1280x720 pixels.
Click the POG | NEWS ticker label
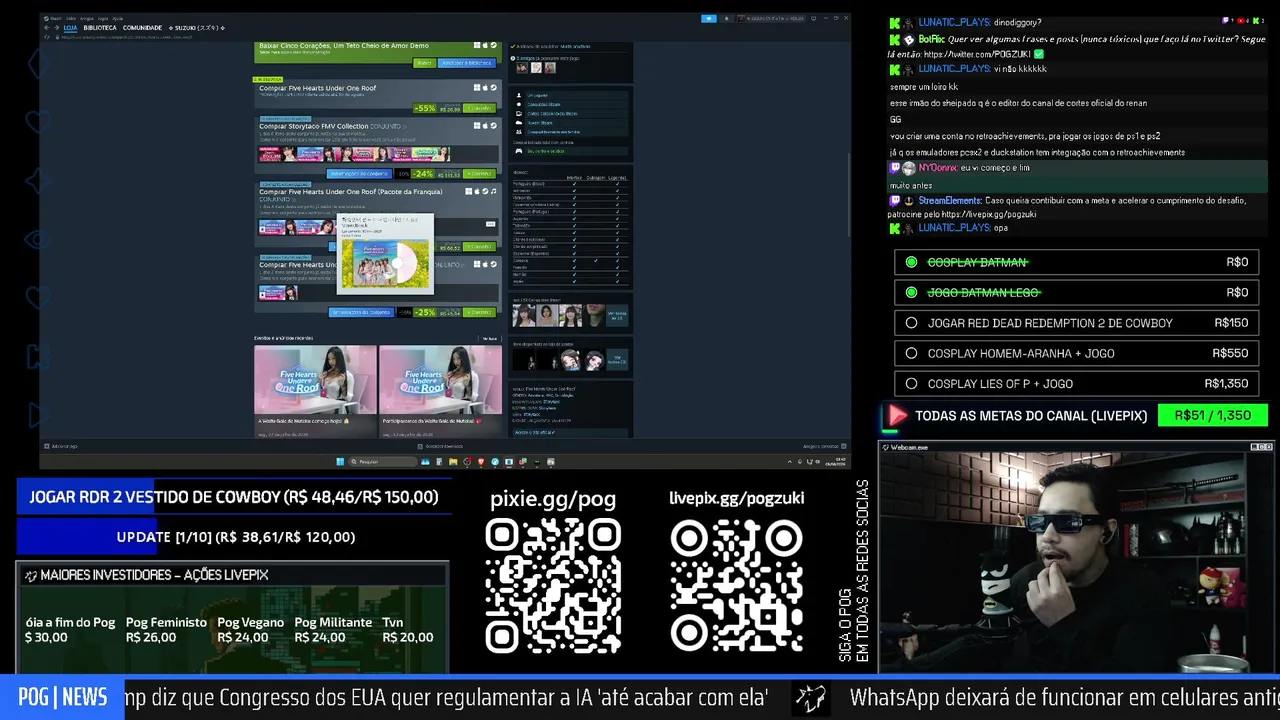point(62,698)
